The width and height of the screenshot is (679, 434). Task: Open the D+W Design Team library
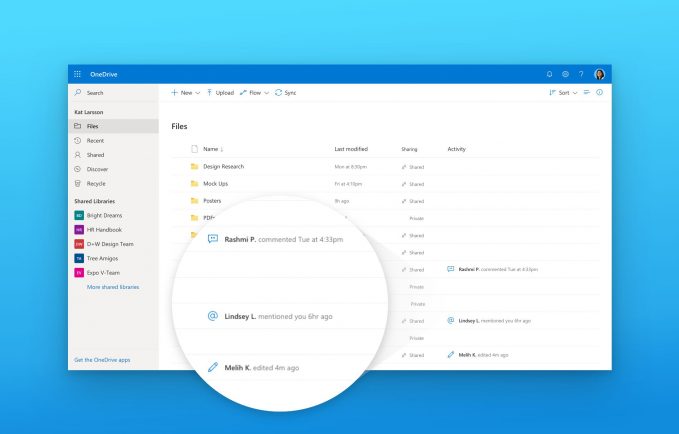coord(113,244)
